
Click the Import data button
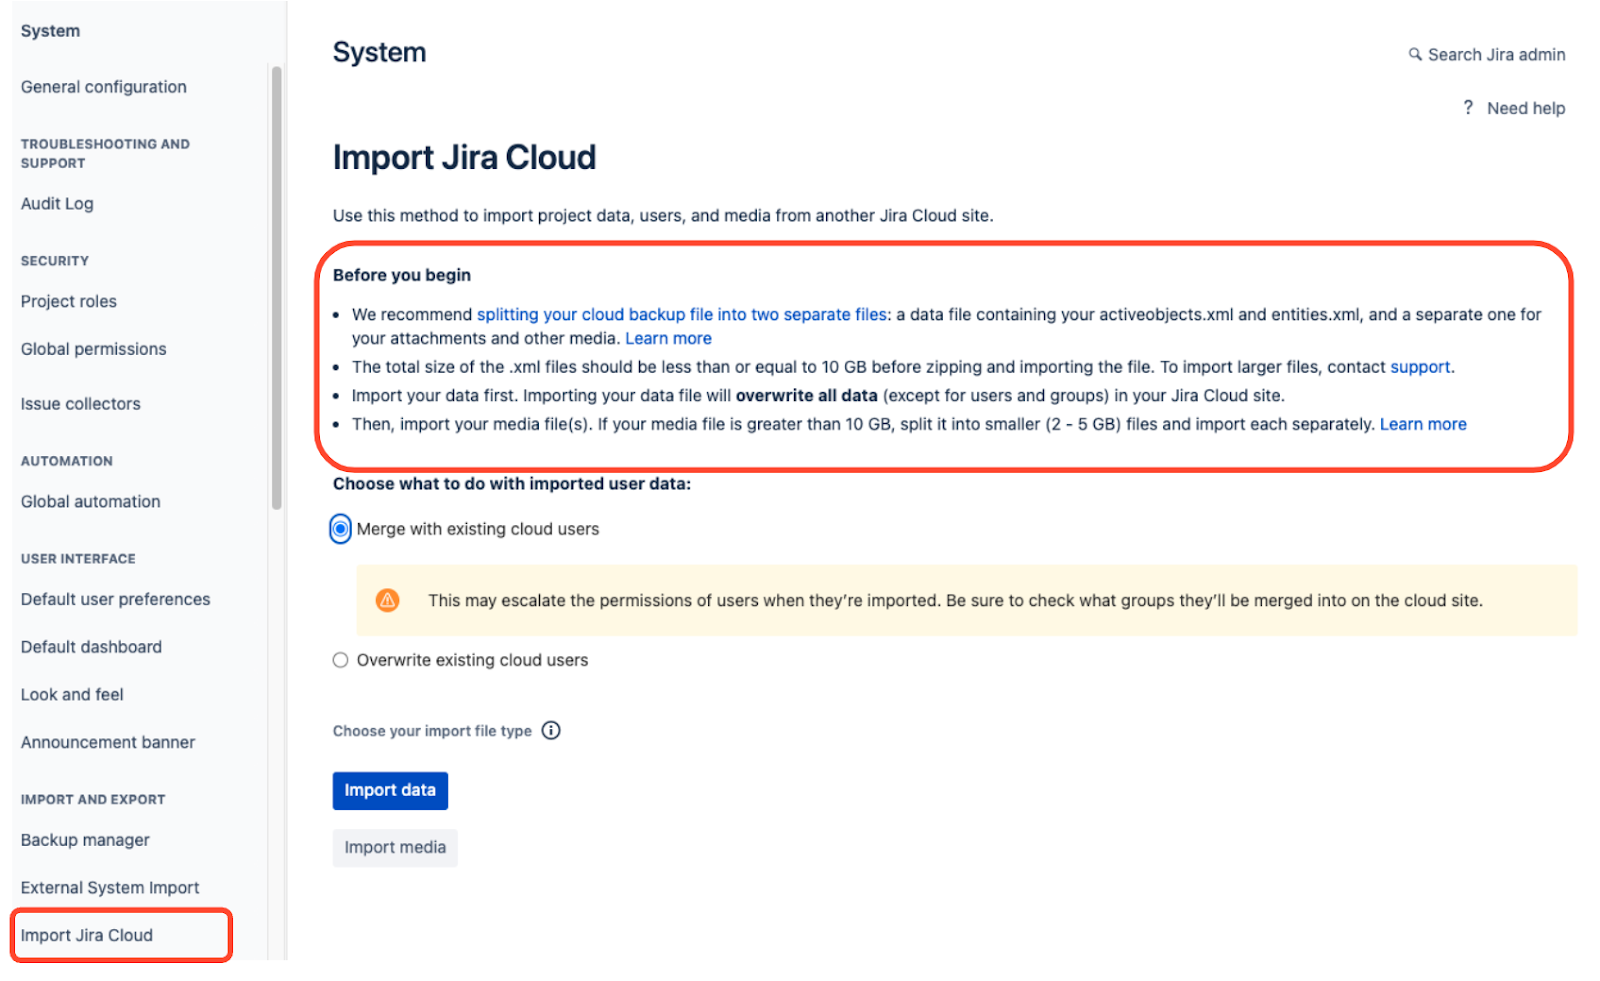pos(390,790)
